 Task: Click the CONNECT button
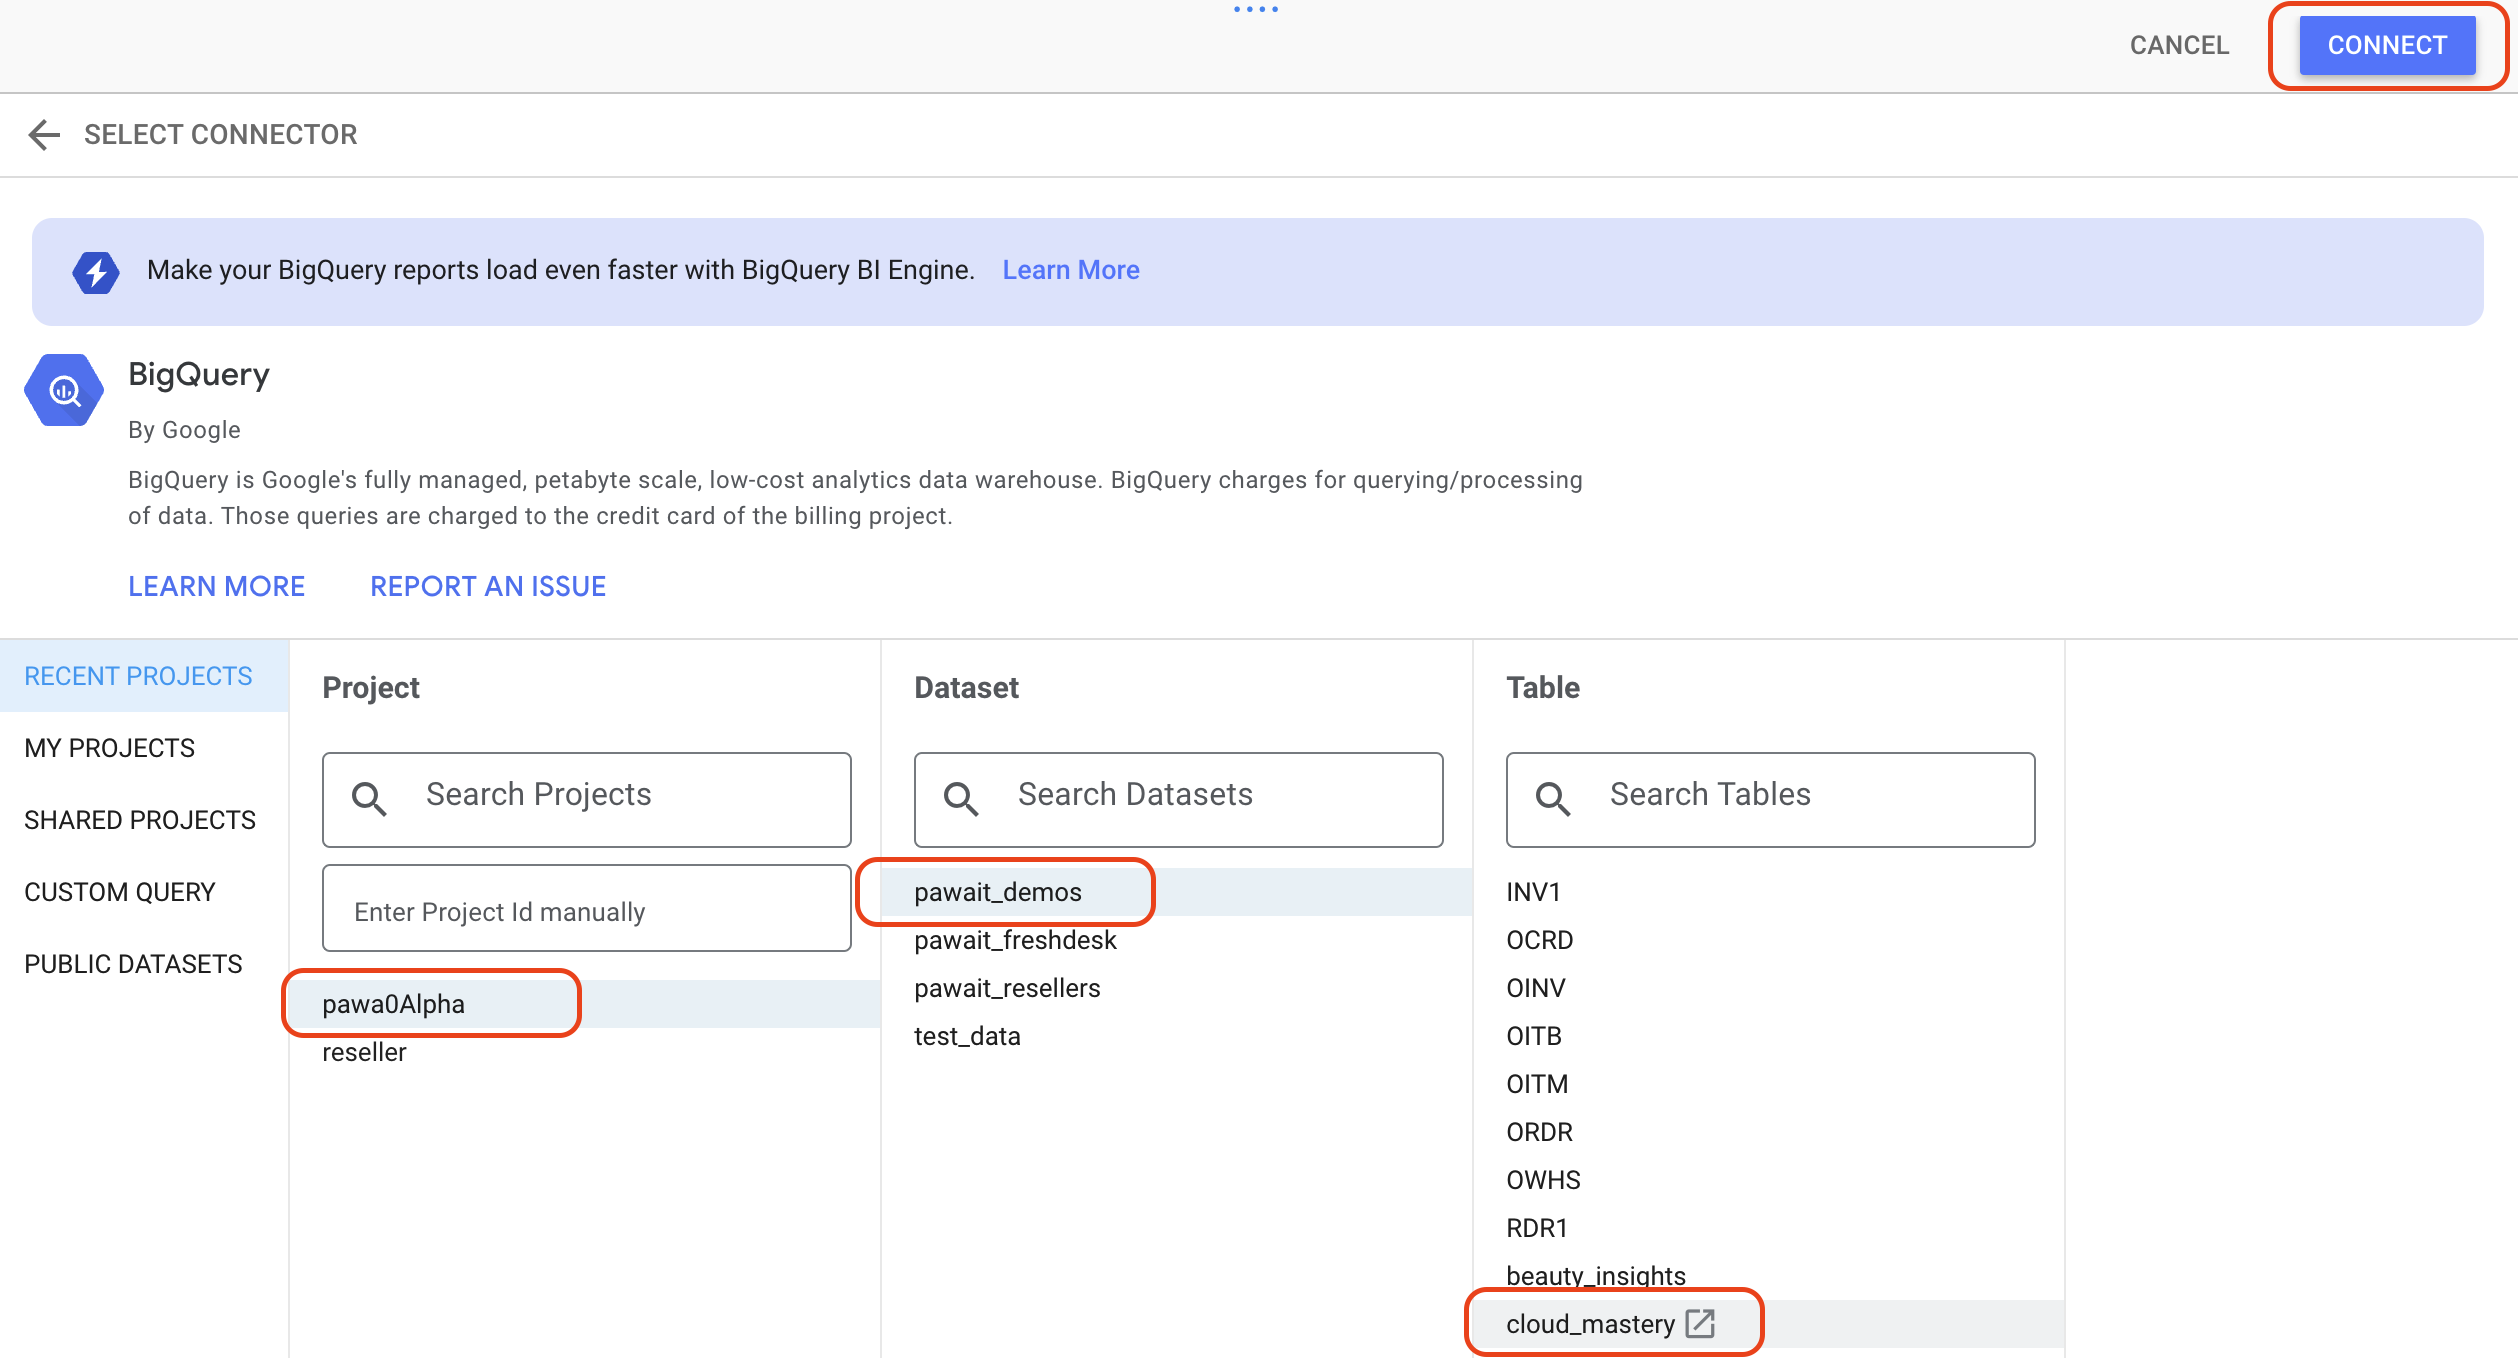pos(2387,45)
